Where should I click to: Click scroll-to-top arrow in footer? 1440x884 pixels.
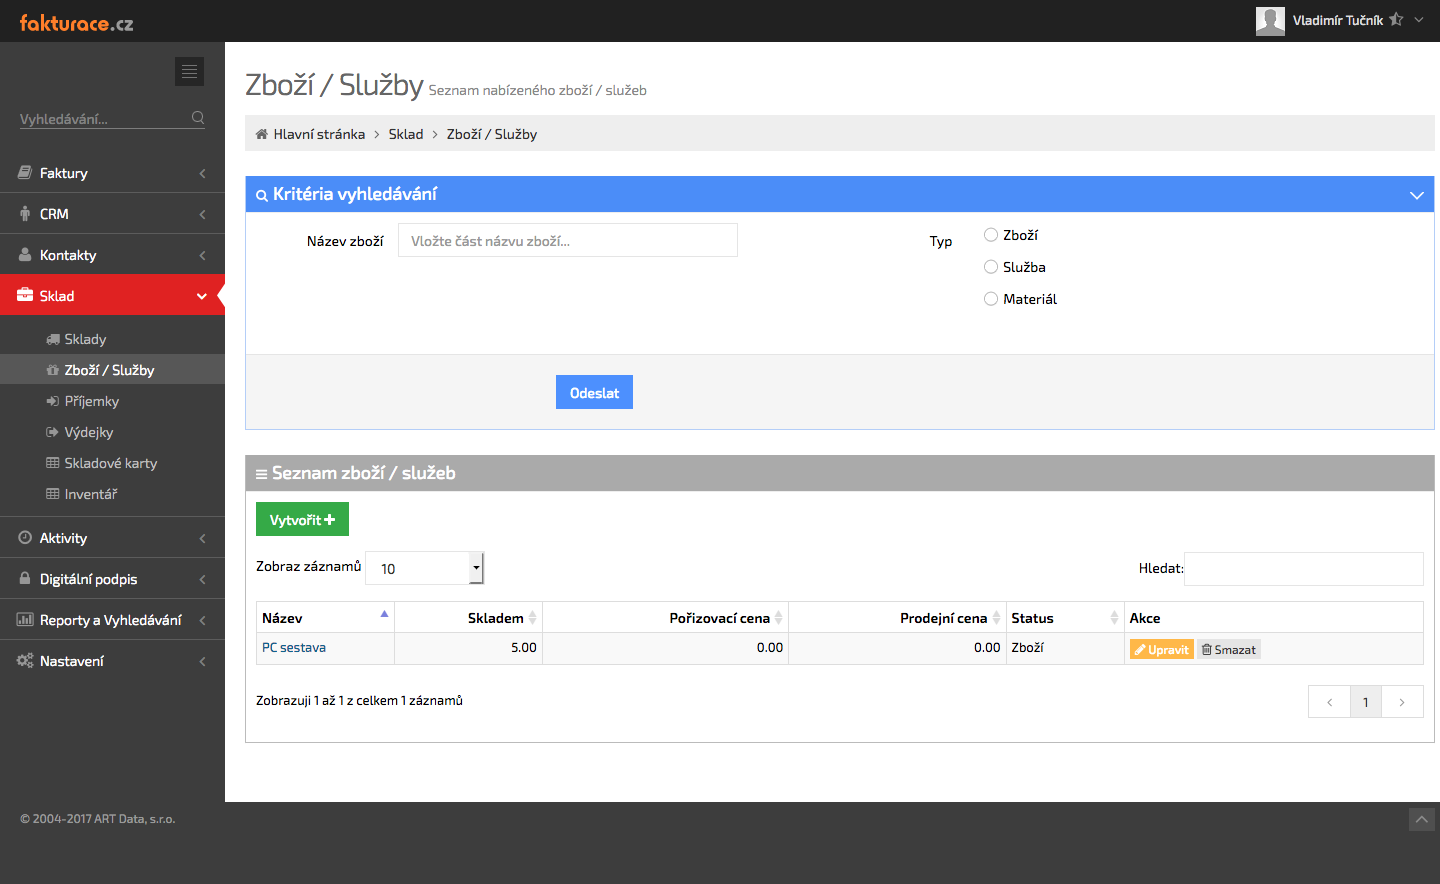[x=1422, y=820]
